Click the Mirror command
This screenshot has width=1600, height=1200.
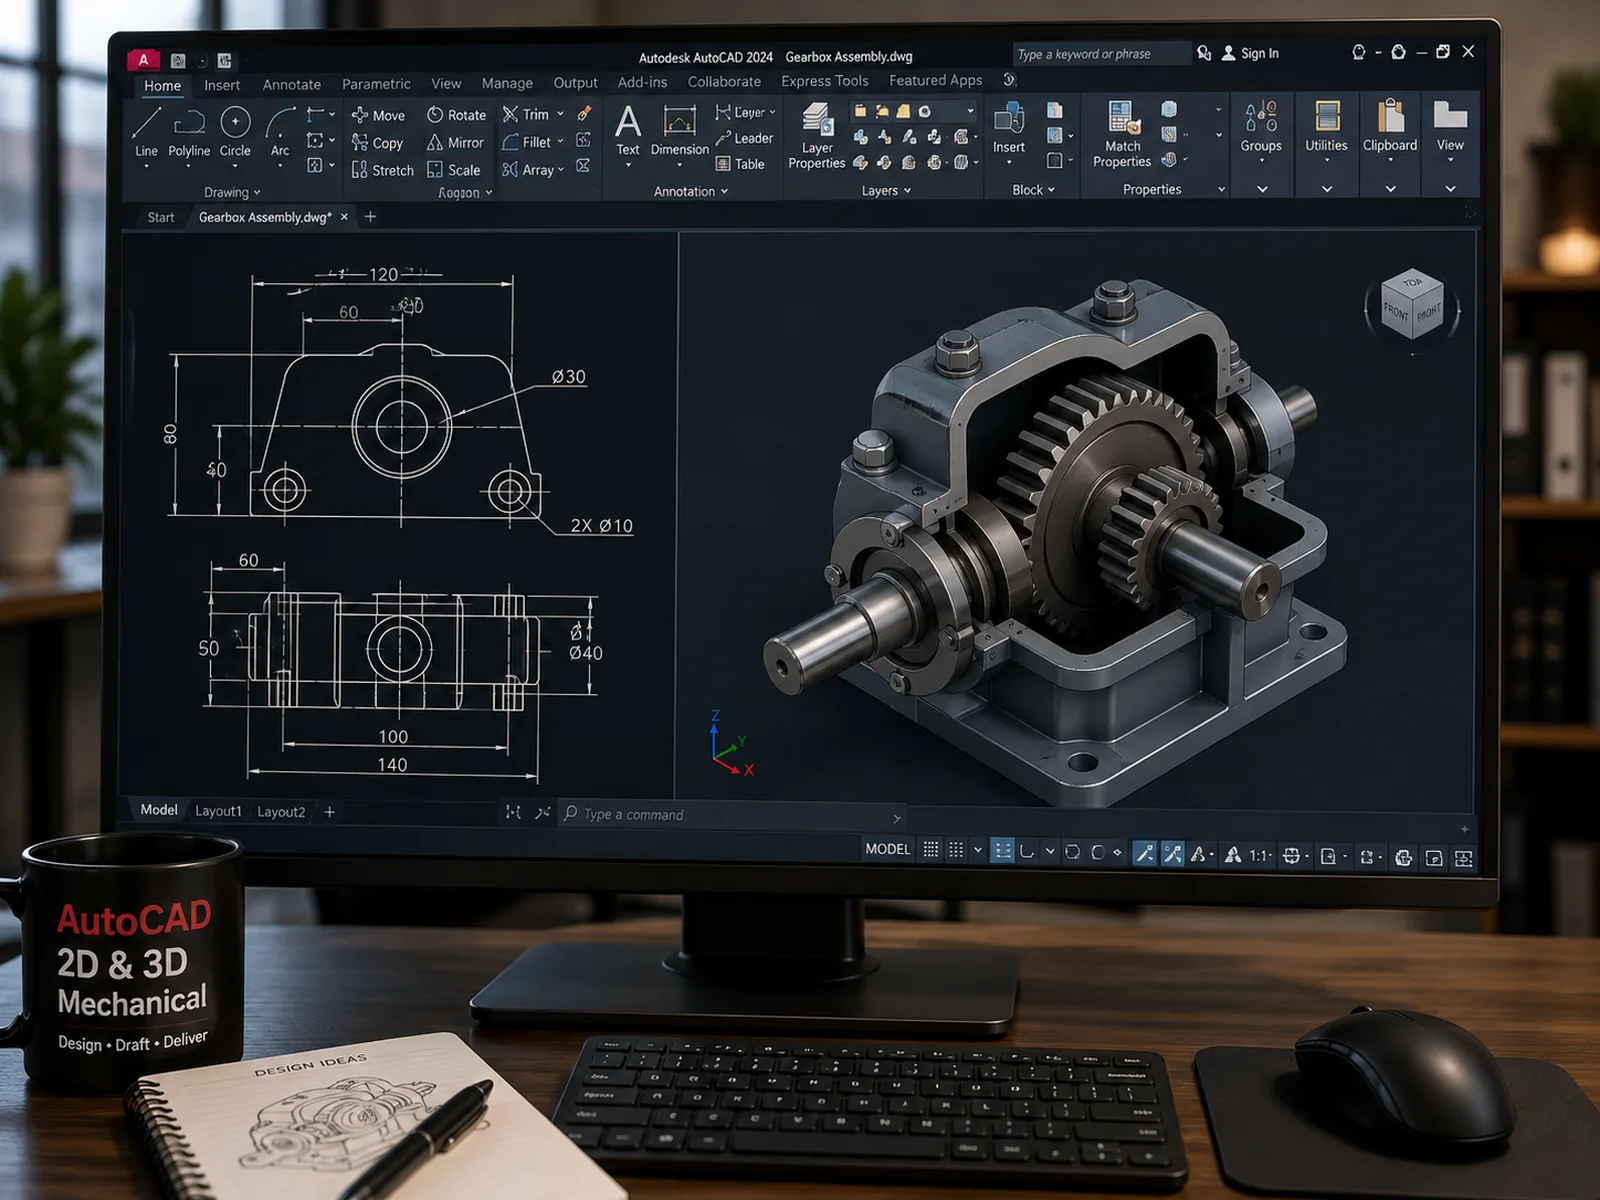pos(455,143)
